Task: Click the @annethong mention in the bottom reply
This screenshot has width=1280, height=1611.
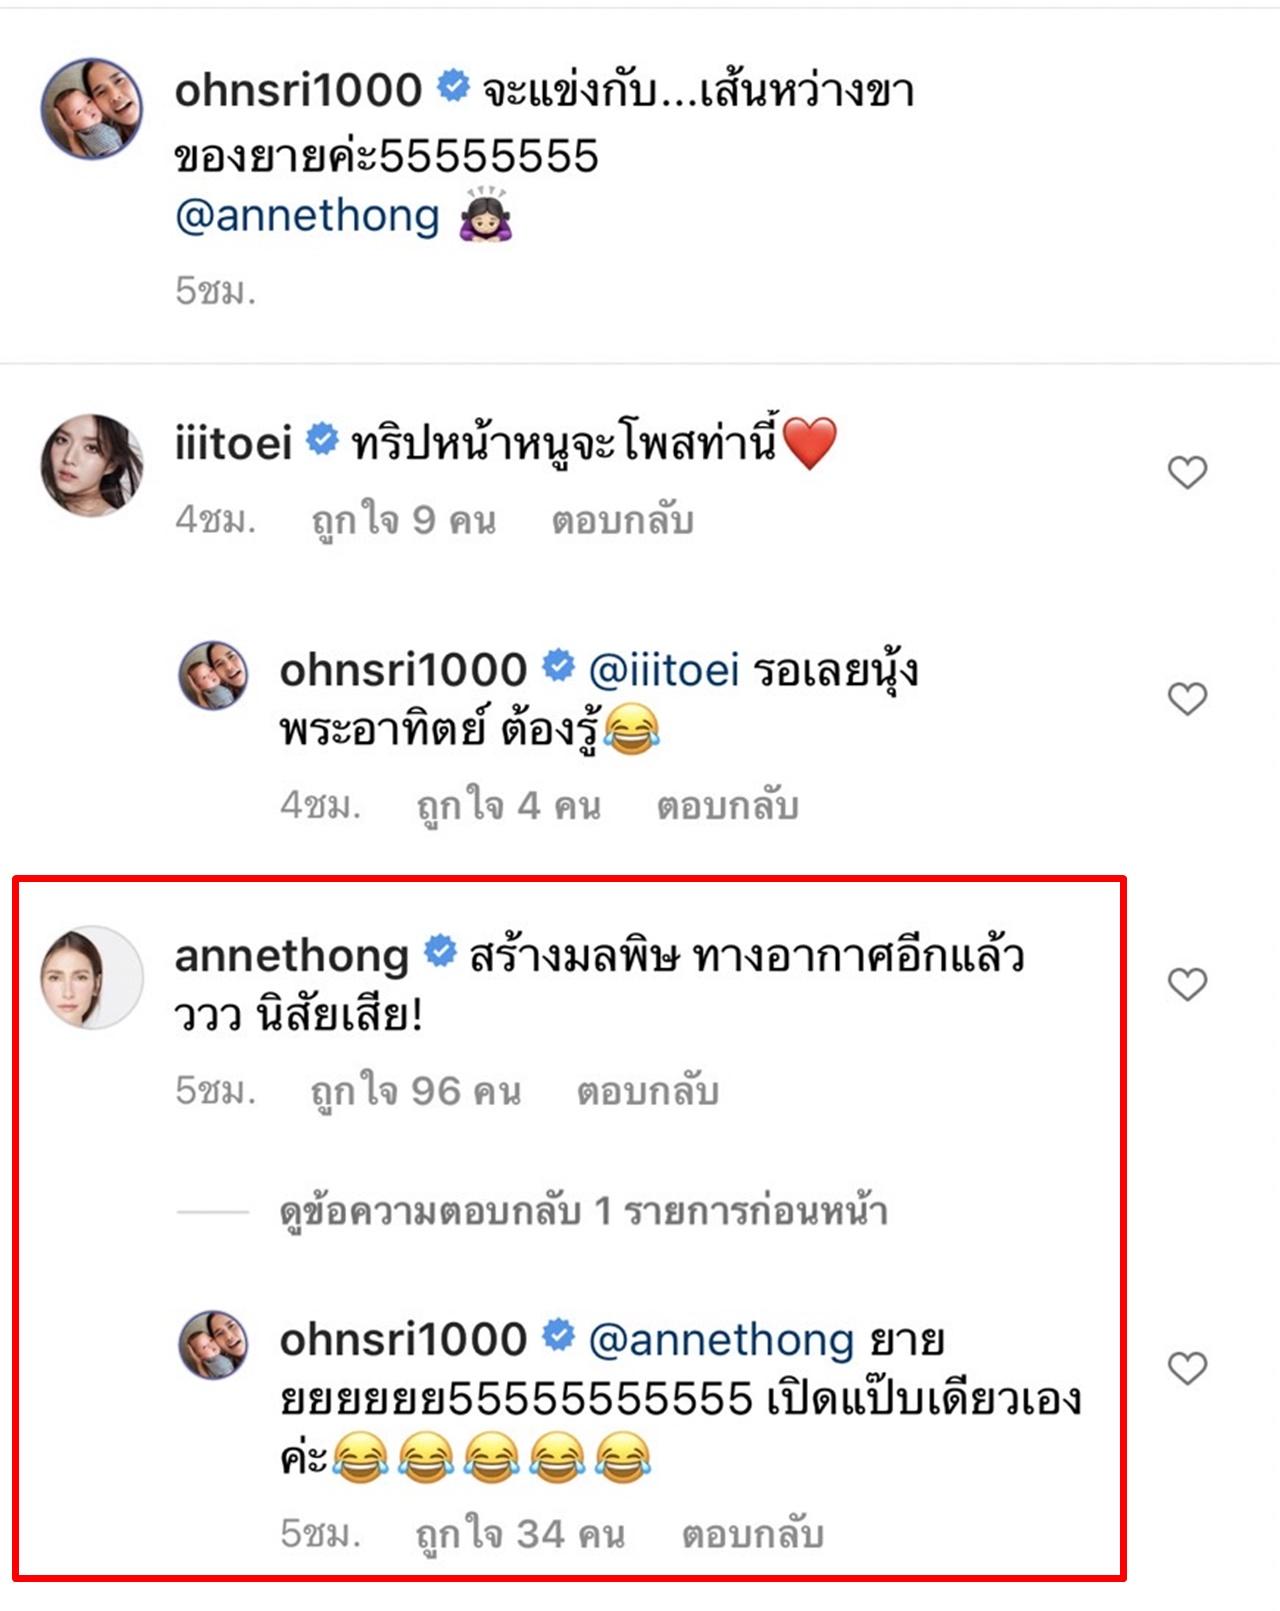Action: coord(721,1340)
